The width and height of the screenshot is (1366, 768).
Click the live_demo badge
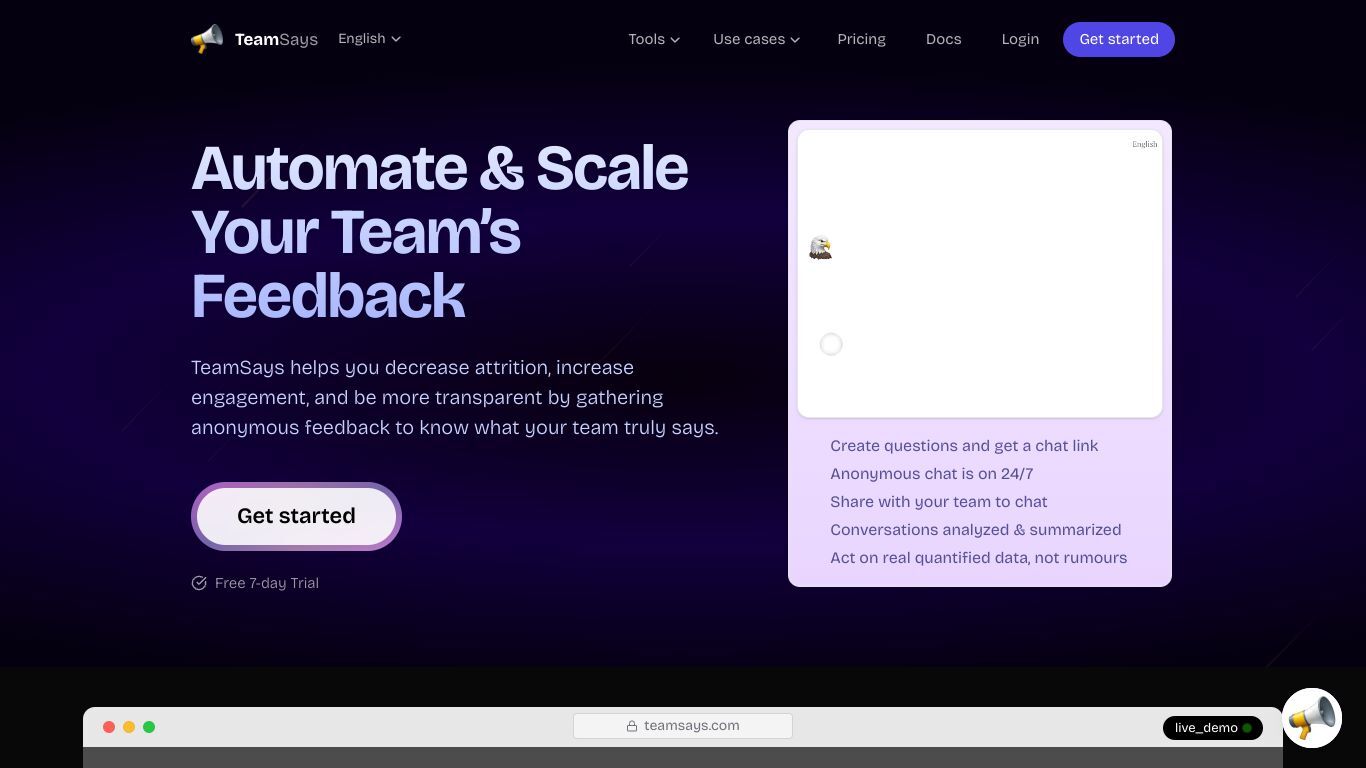1213,728
